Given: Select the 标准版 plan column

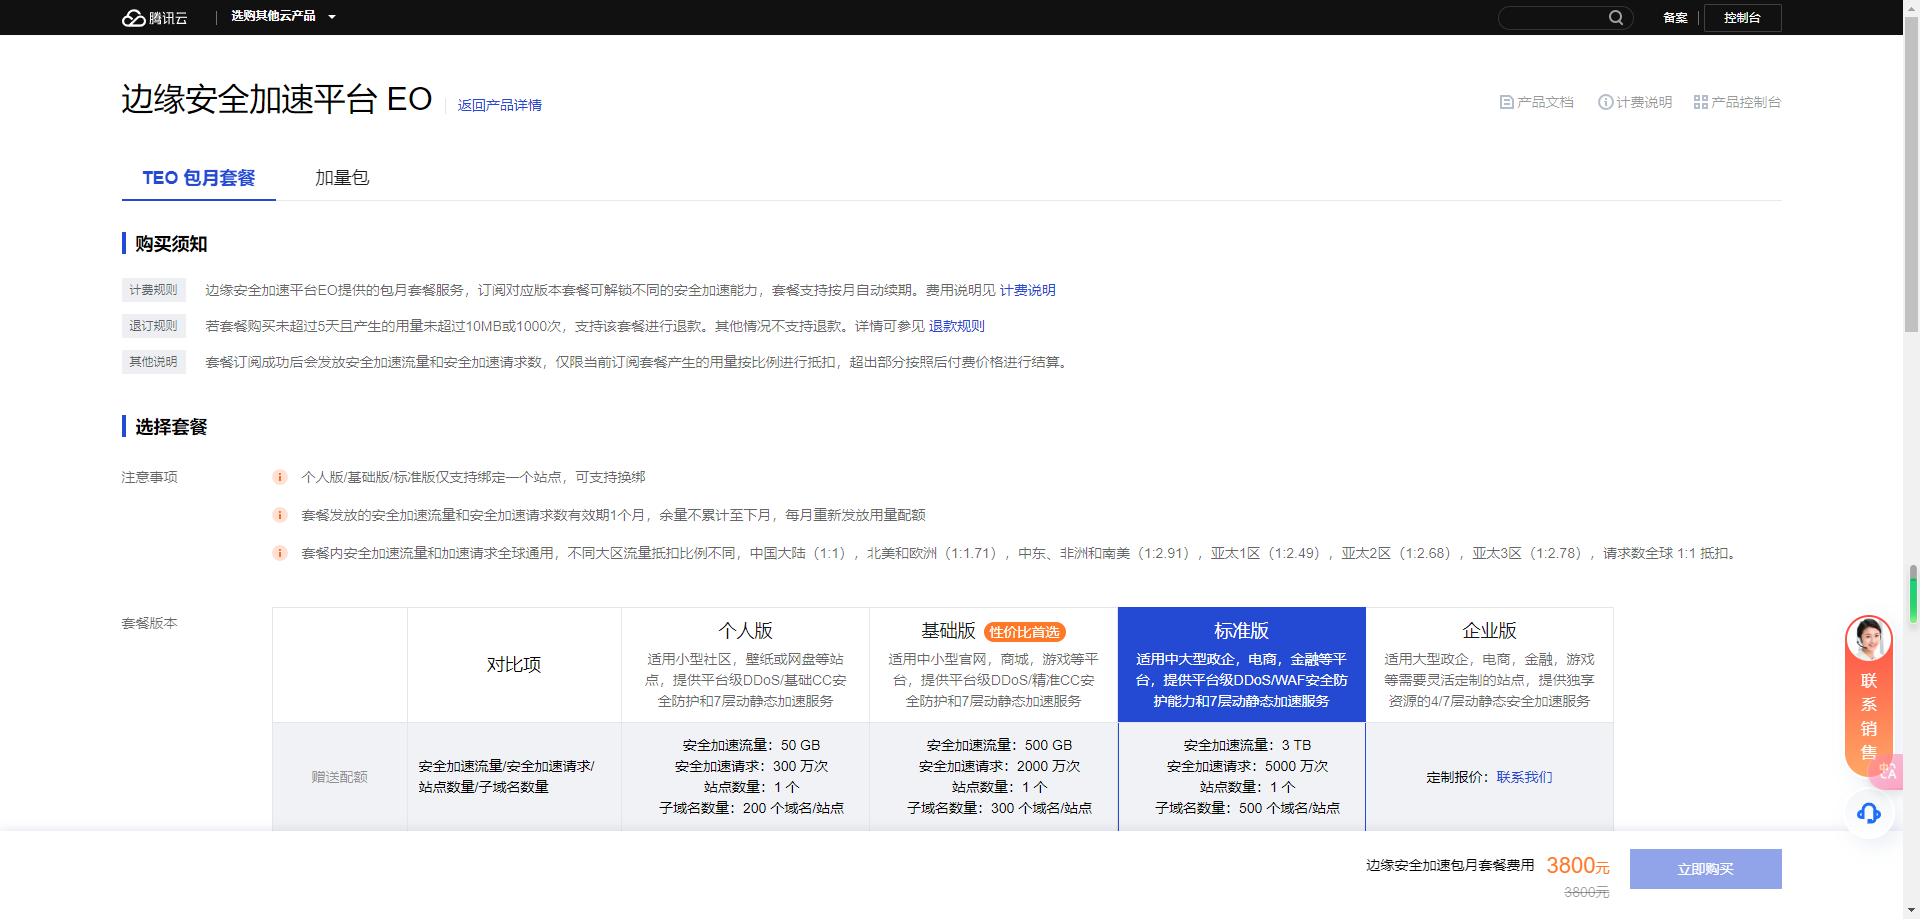Looking at the screenshot, I should click(x=1242, y=665).
